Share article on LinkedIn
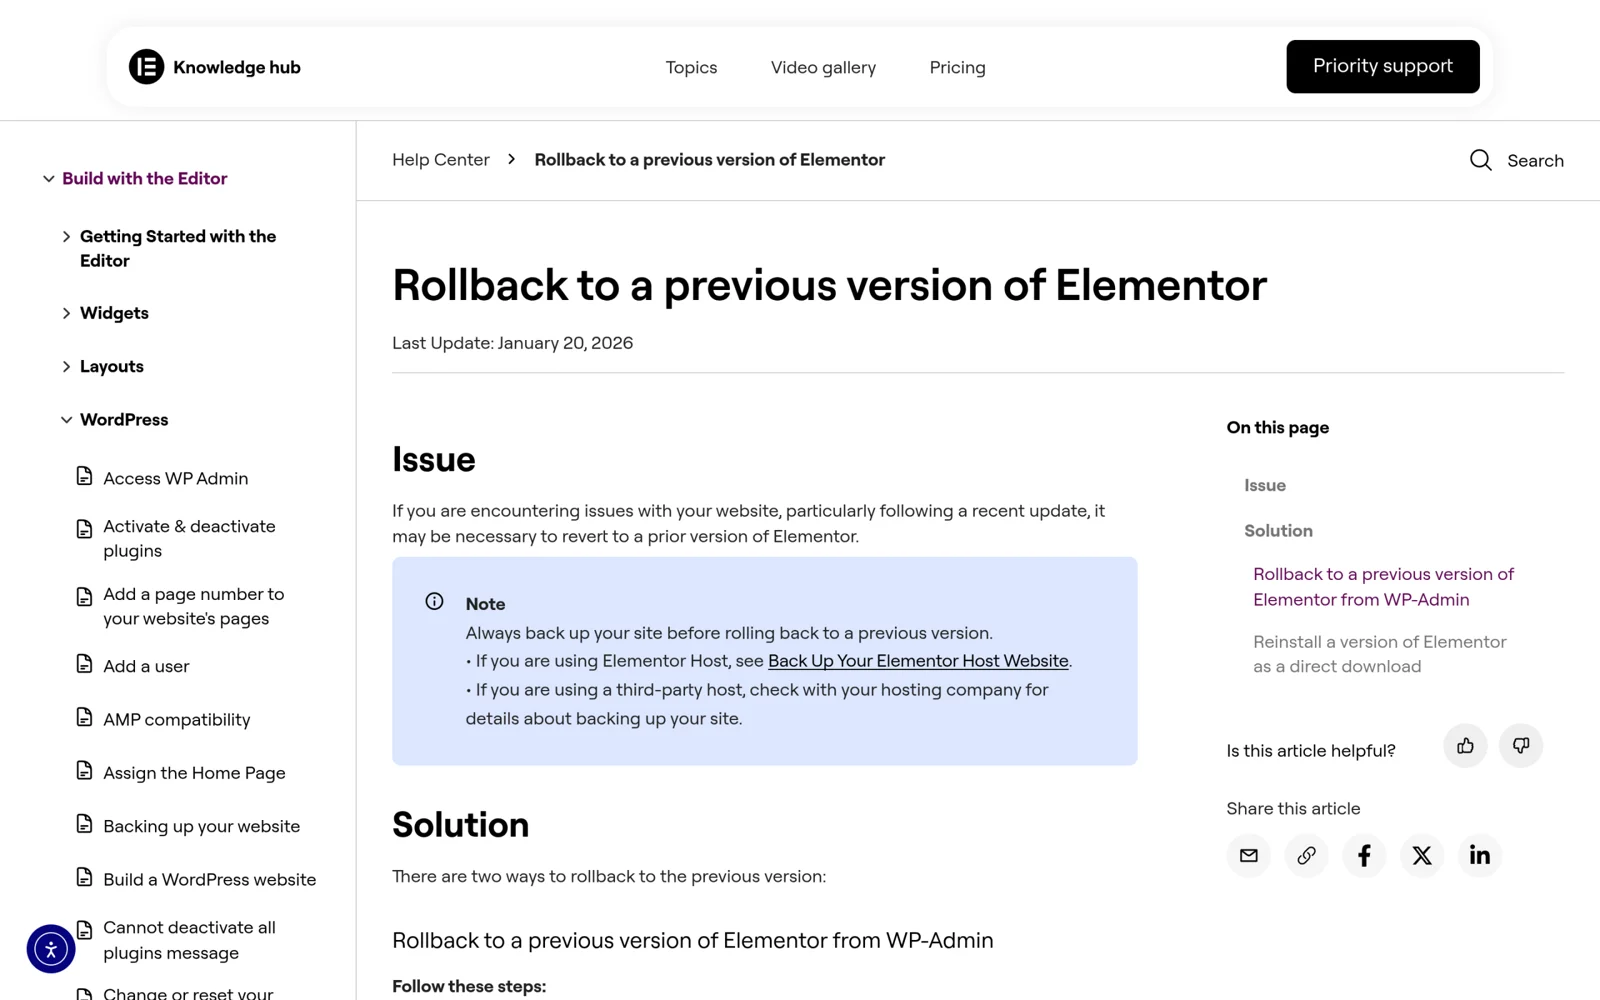1600x1000 pixels. click(x=1480, y=855)
